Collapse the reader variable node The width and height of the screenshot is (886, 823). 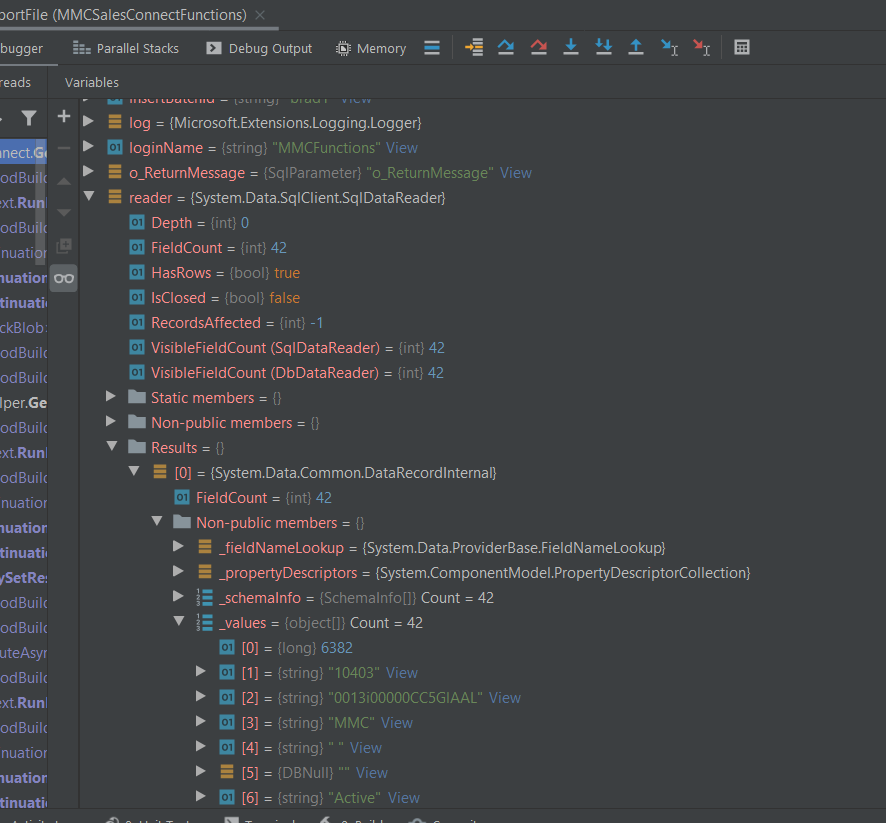pos(89,197)
